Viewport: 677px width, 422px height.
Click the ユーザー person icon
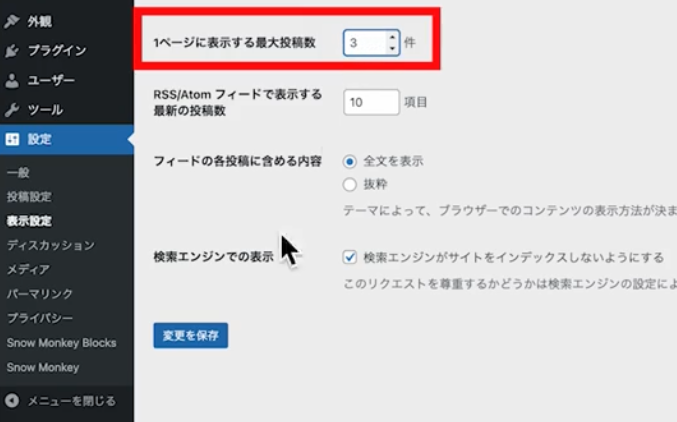click(11, 80)
